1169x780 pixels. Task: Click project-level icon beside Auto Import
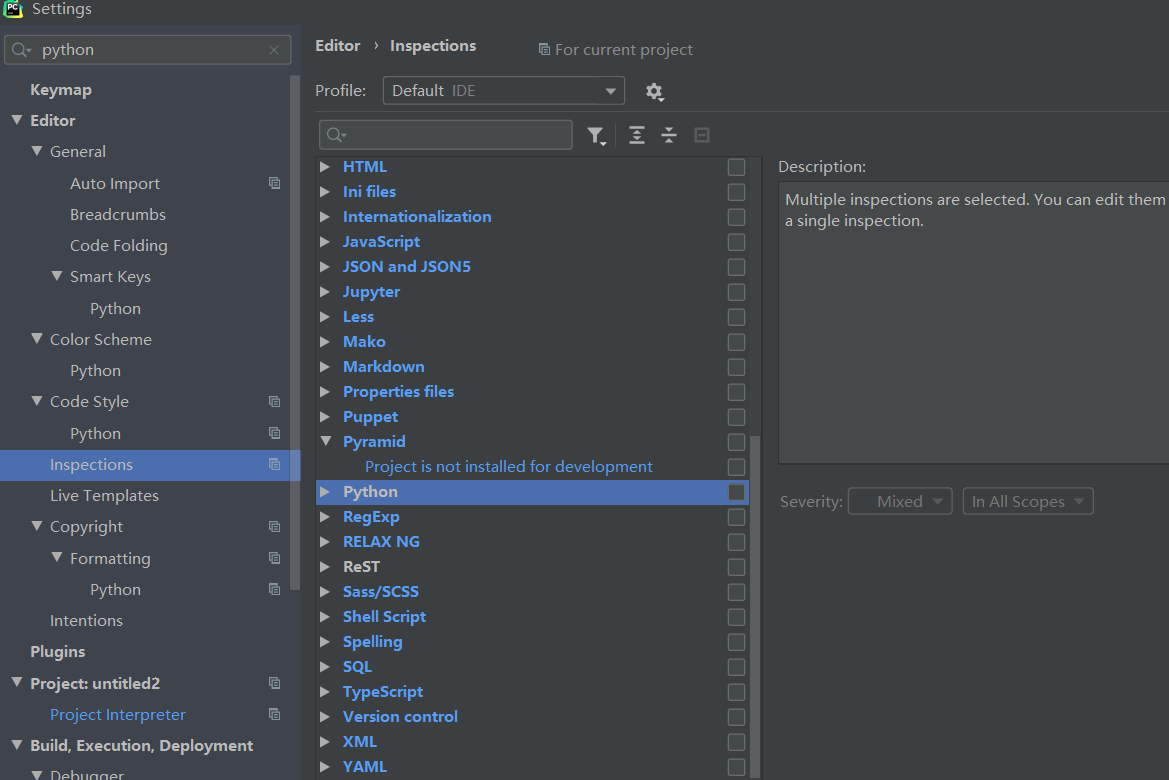click(x=274, y=183)
